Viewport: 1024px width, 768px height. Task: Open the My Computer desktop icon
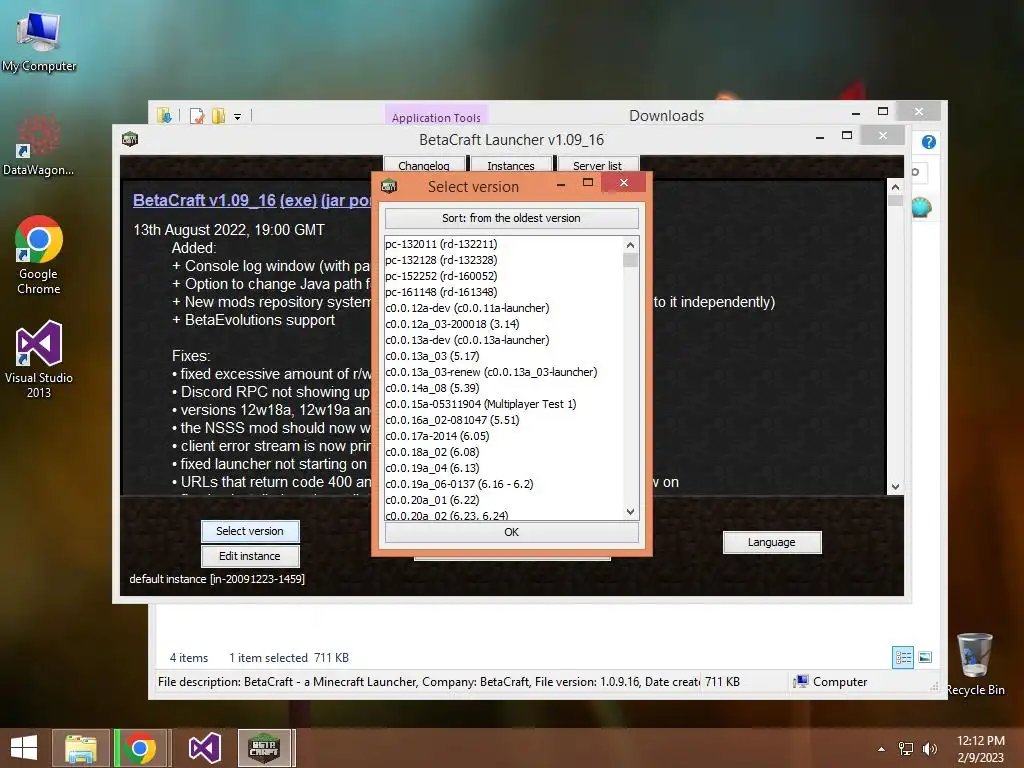[x=39, y=40]
